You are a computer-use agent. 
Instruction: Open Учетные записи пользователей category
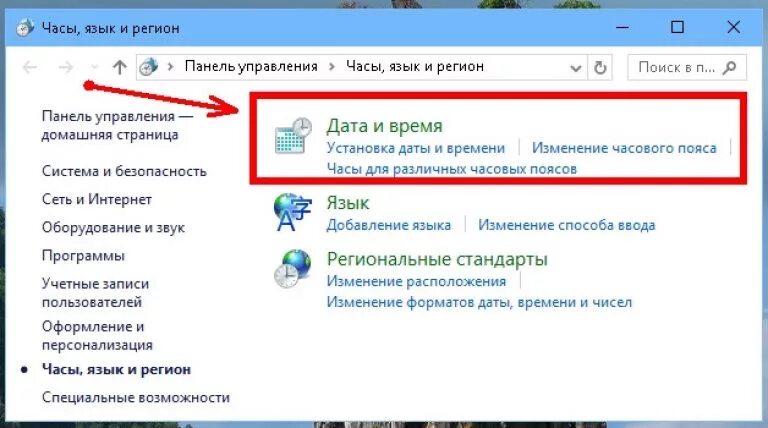(96, 293)
